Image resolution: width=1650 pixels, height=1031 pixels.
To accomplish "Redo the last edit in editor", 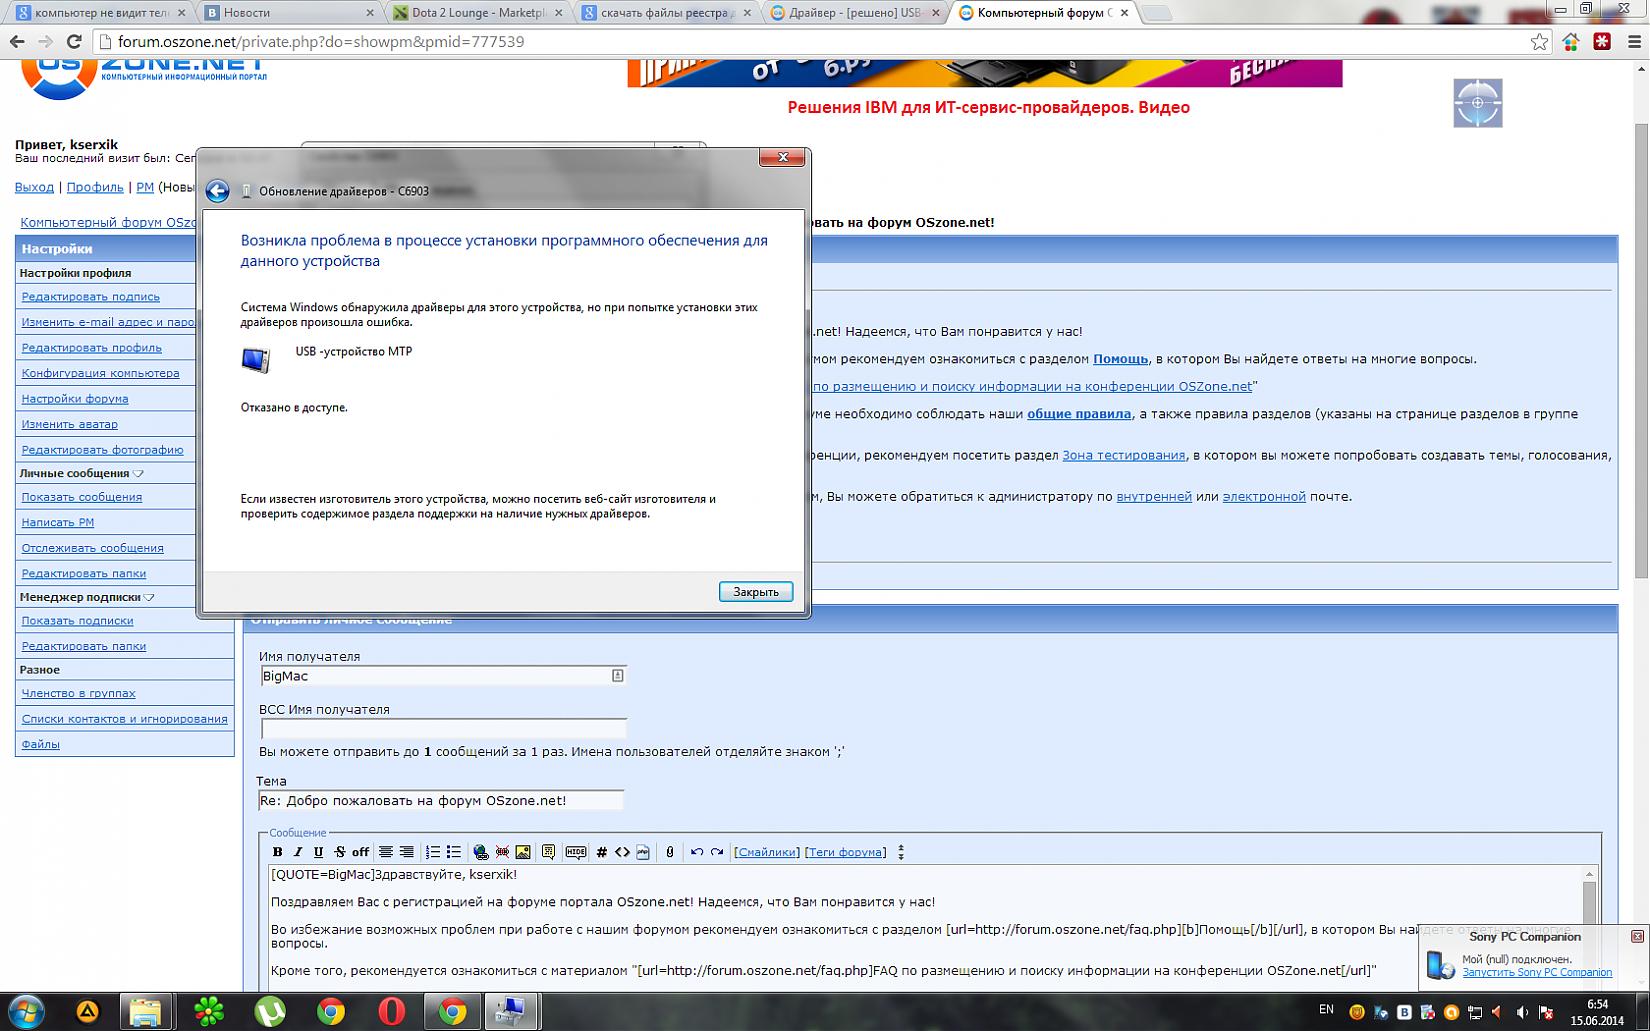I will click(x=717, y=852).
